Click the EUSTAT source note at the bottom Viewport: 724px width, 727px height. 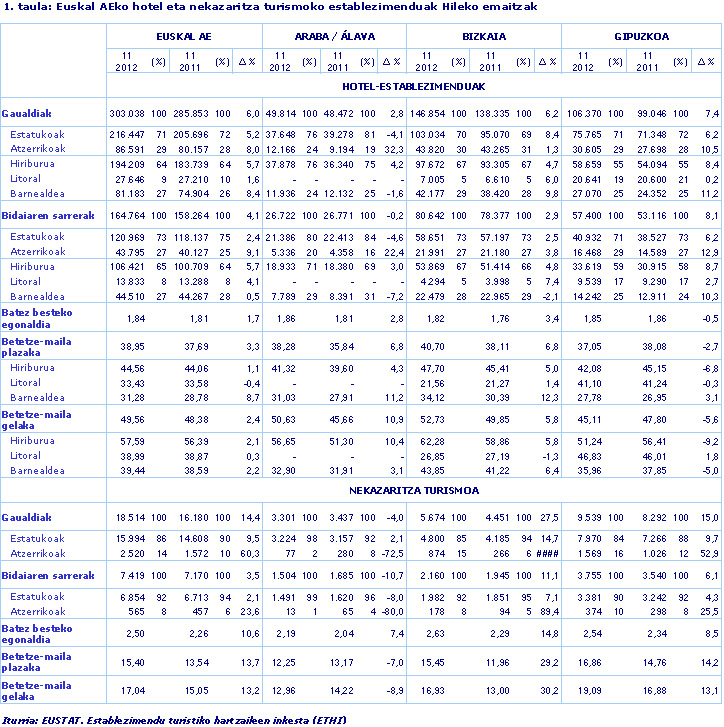[165, 718]
